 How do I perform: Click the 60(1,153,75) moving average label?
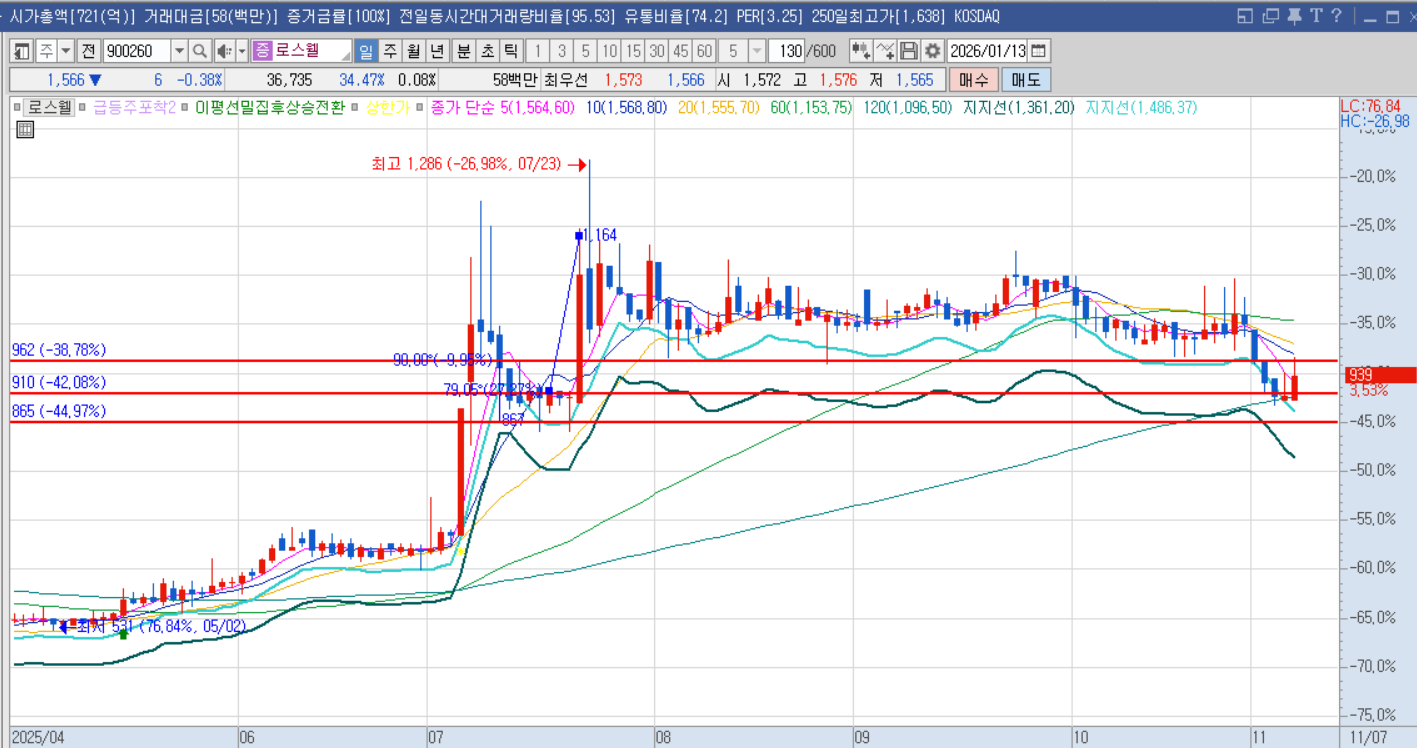(811, 107)
